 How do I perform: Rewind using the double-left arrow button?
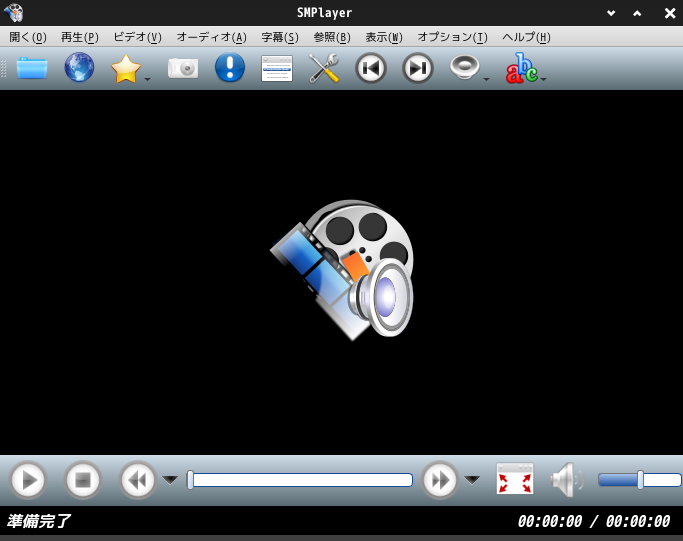click(138, 480)
